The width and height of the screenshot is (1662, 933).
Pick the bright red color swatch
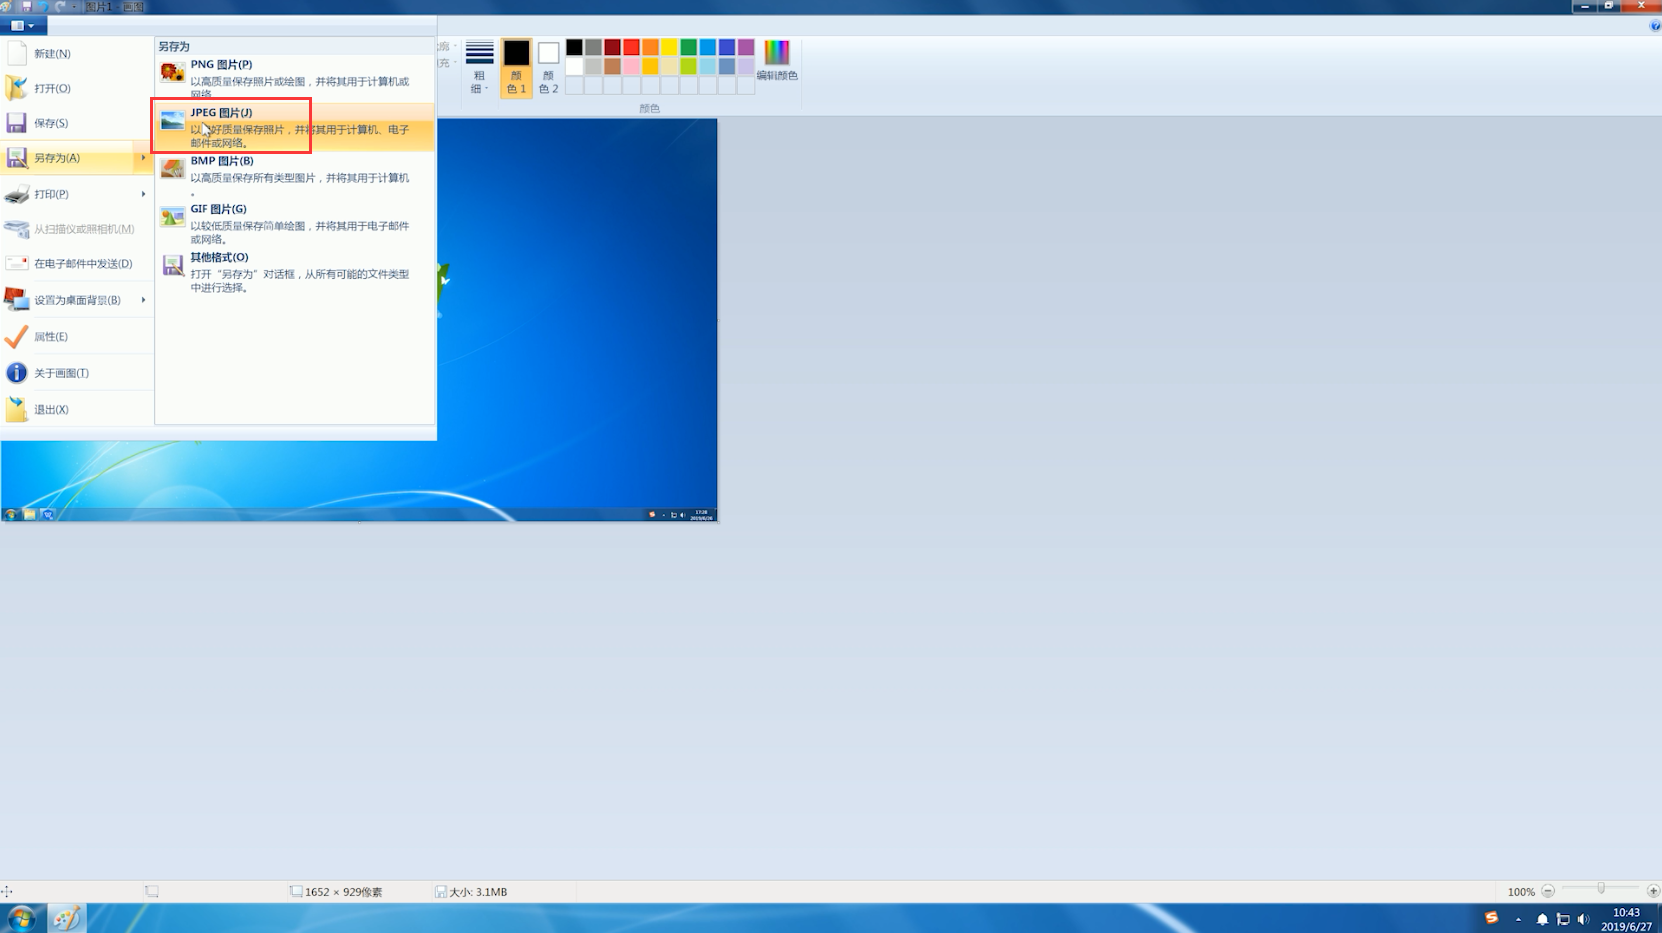(631, 47)
